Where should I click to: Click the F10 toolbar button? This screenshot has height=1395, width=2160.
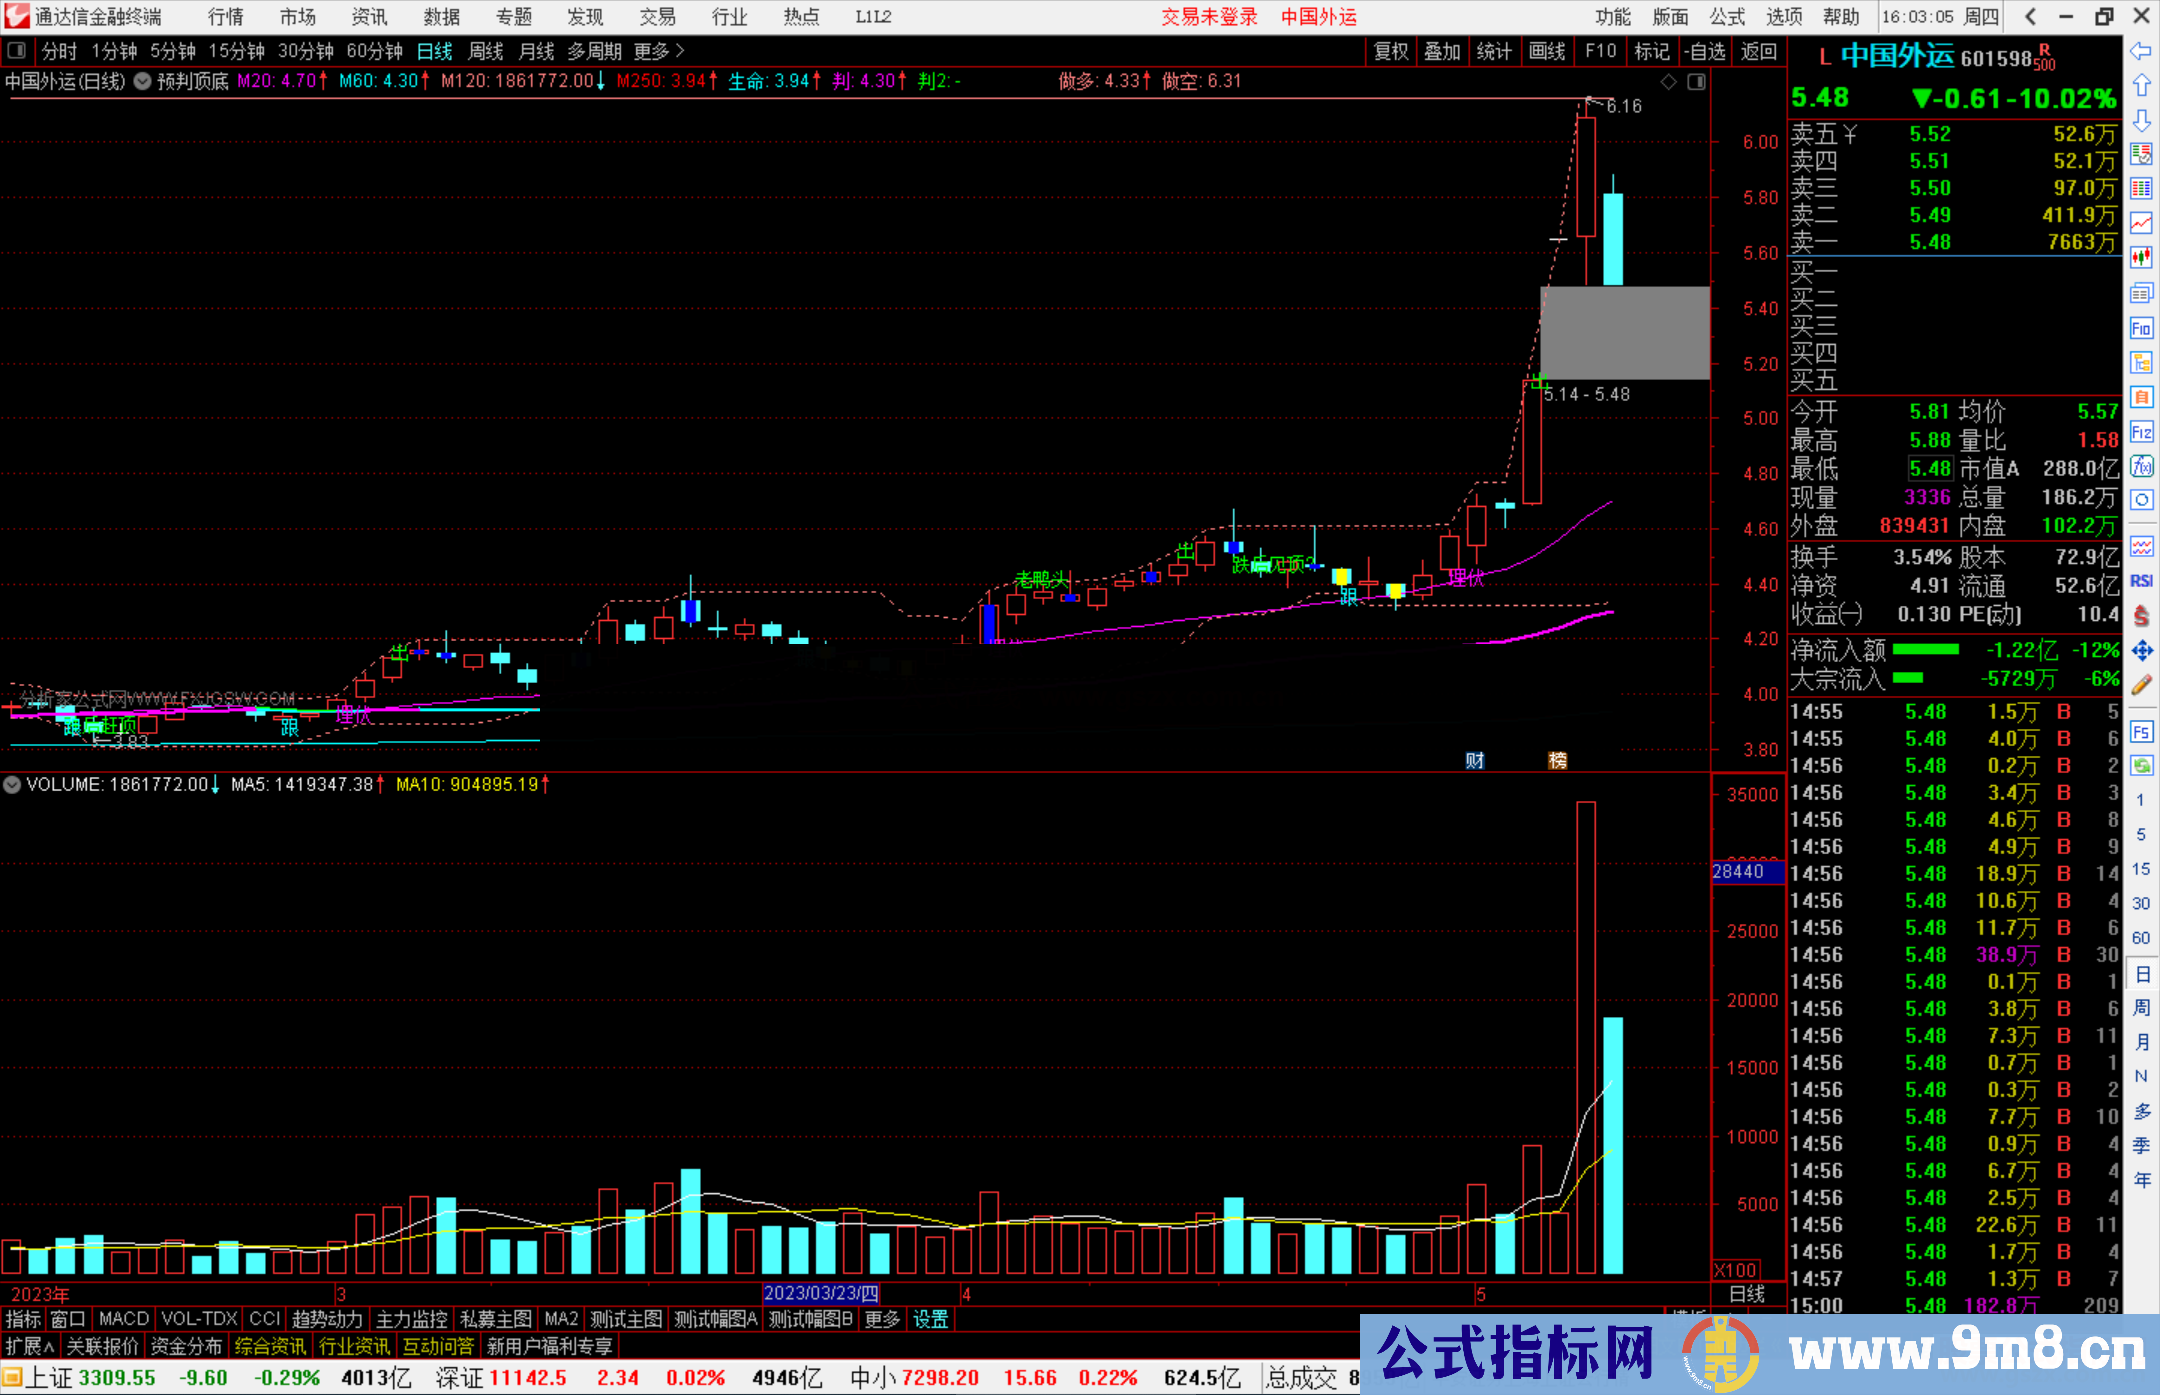point(1600,51)
